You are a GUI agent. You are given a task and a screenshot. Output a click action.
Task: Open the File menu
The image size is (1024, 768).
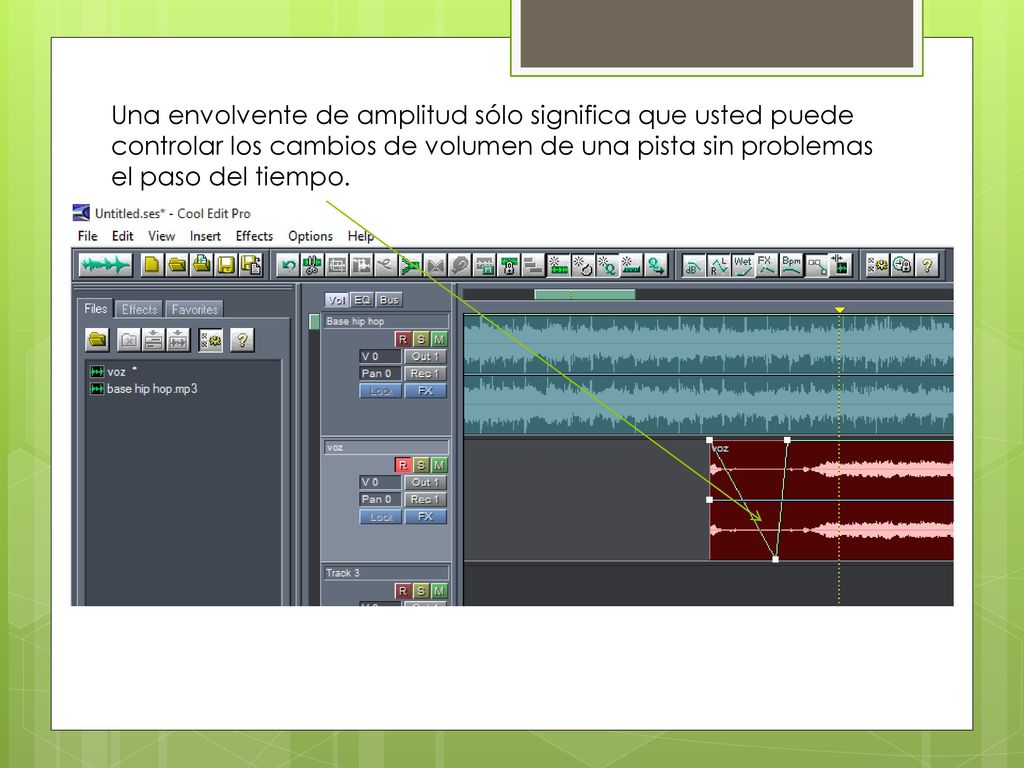[x=88, y=236]
